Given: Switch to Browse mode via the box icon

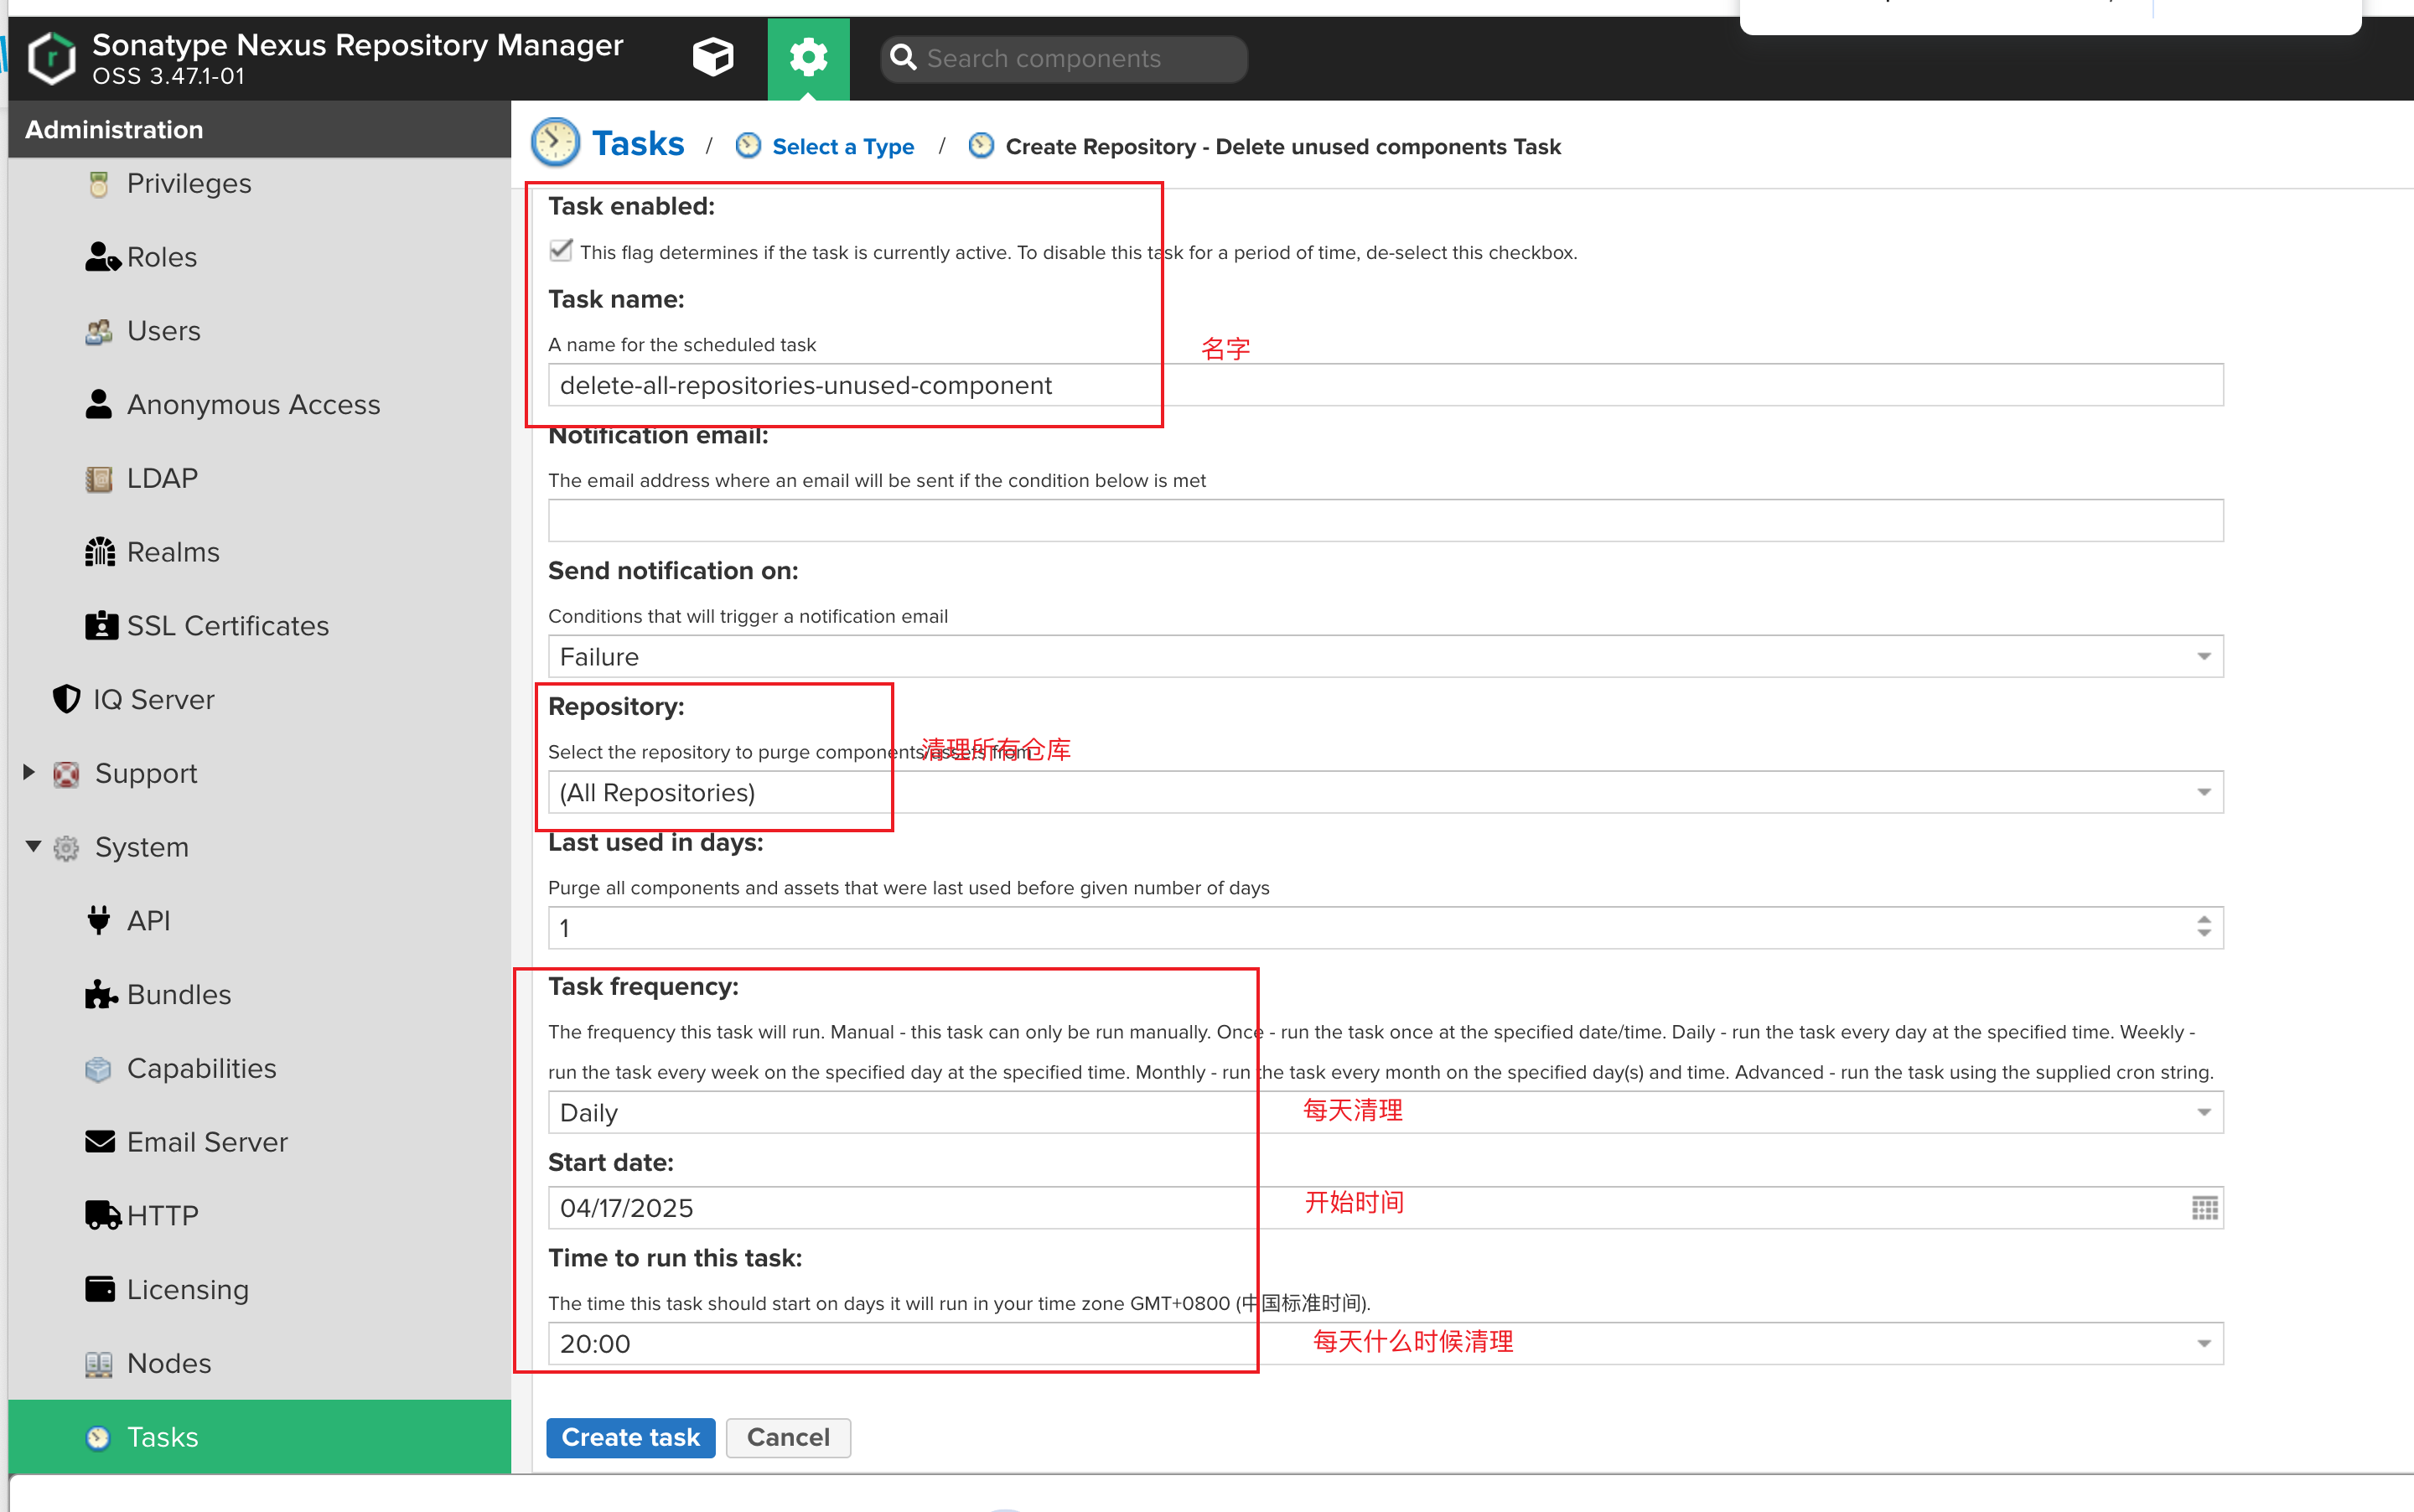Looking at the screenshot, I should click(713, 57).
